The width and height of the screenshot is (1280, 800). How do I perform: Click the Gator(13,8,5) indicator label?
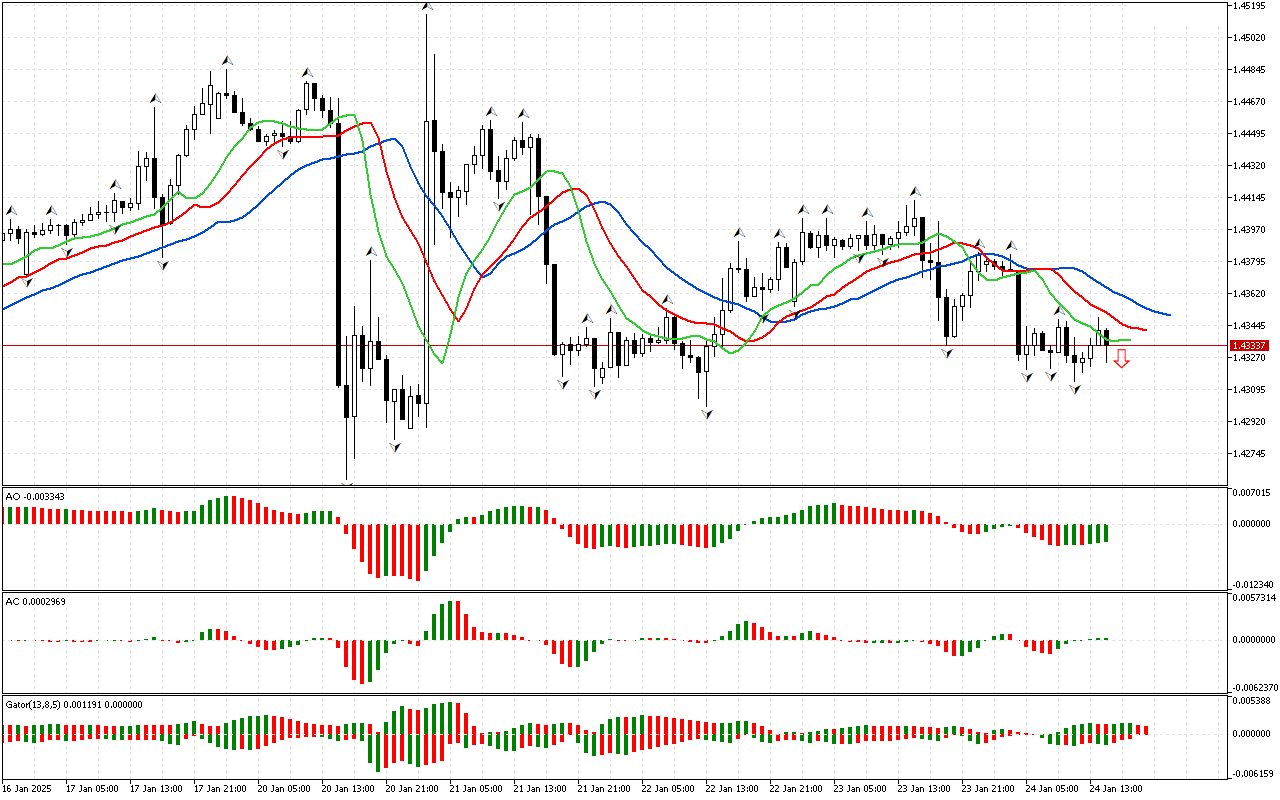point(74,704)
